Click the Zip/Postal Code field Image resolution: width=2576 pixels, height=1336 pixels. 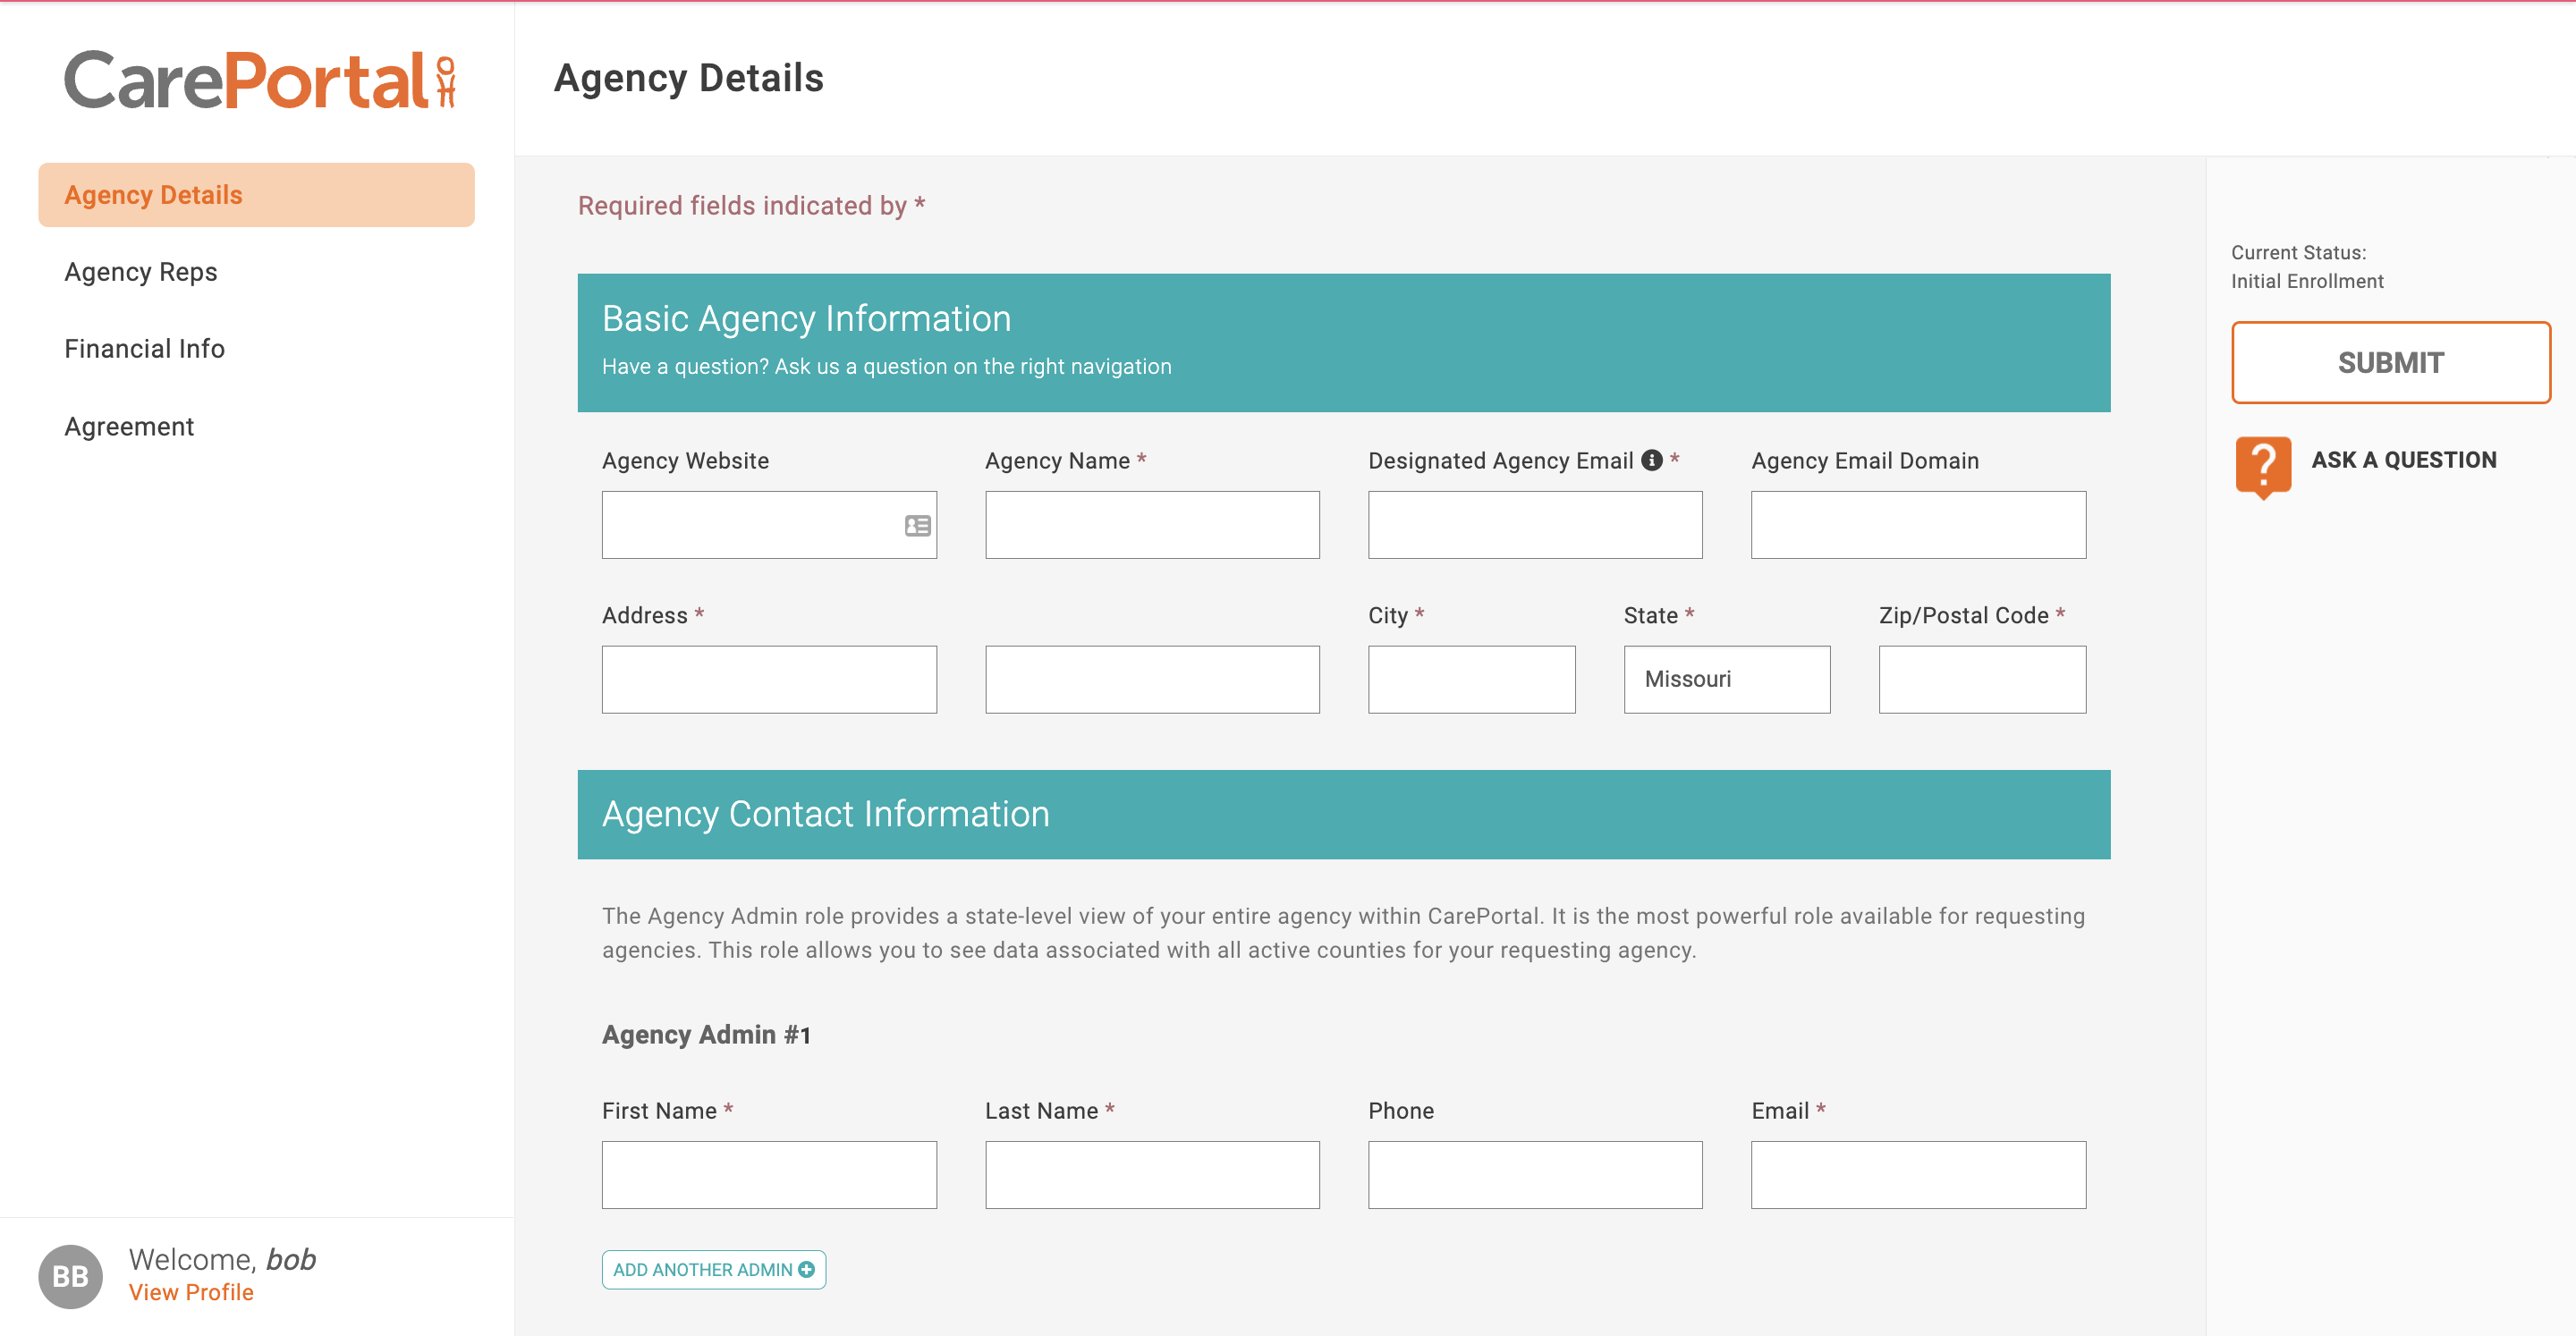click(1981, 679)
